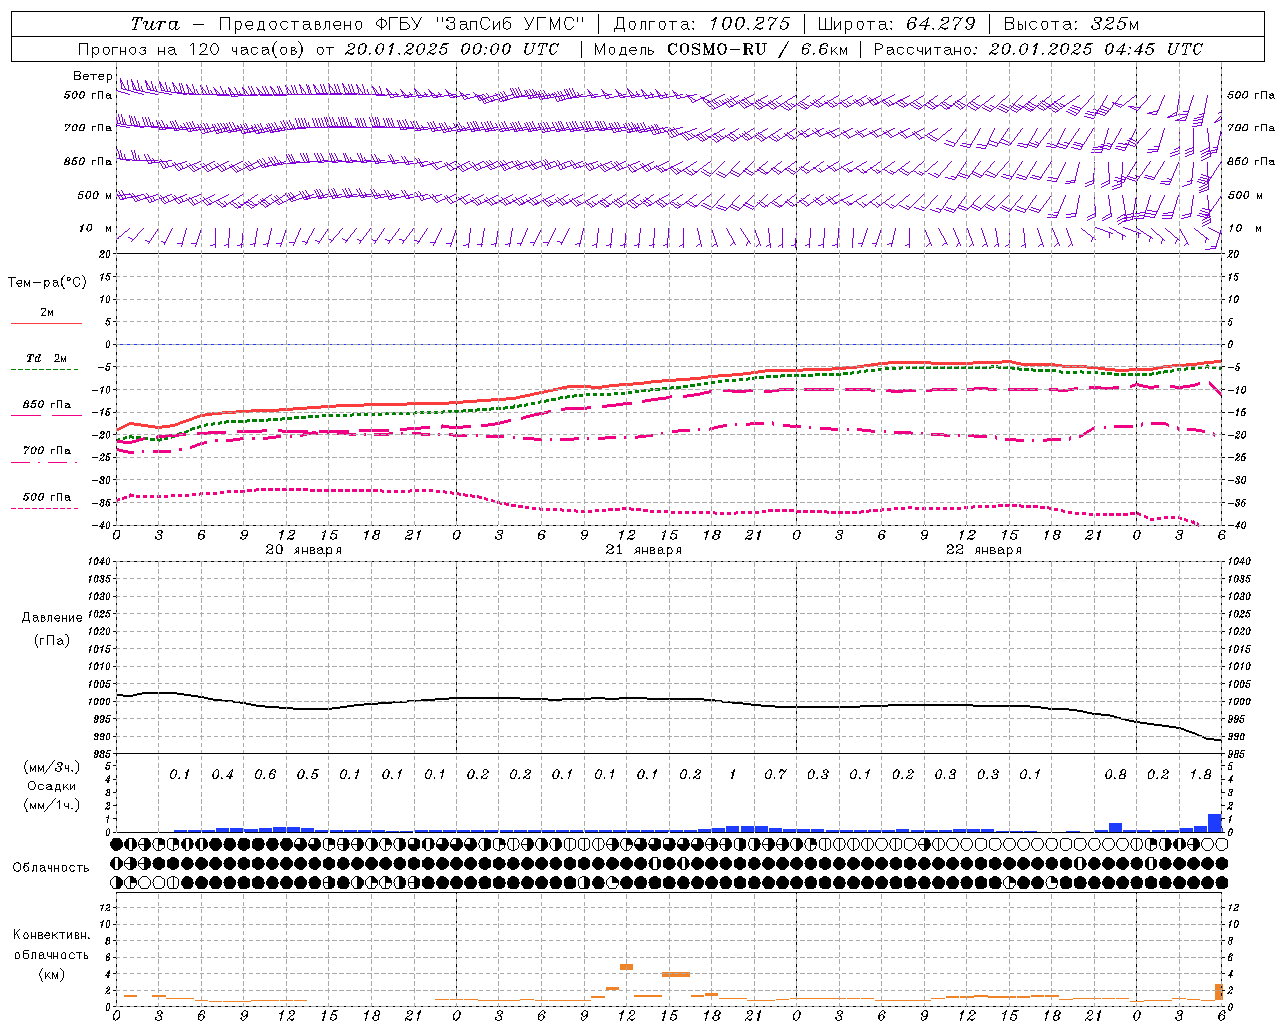Image resolution: width=1280 pixels, height=1024 pixels.
Task: Click the "Широта: 64.279" latitude value
Action: pos(896,24)
